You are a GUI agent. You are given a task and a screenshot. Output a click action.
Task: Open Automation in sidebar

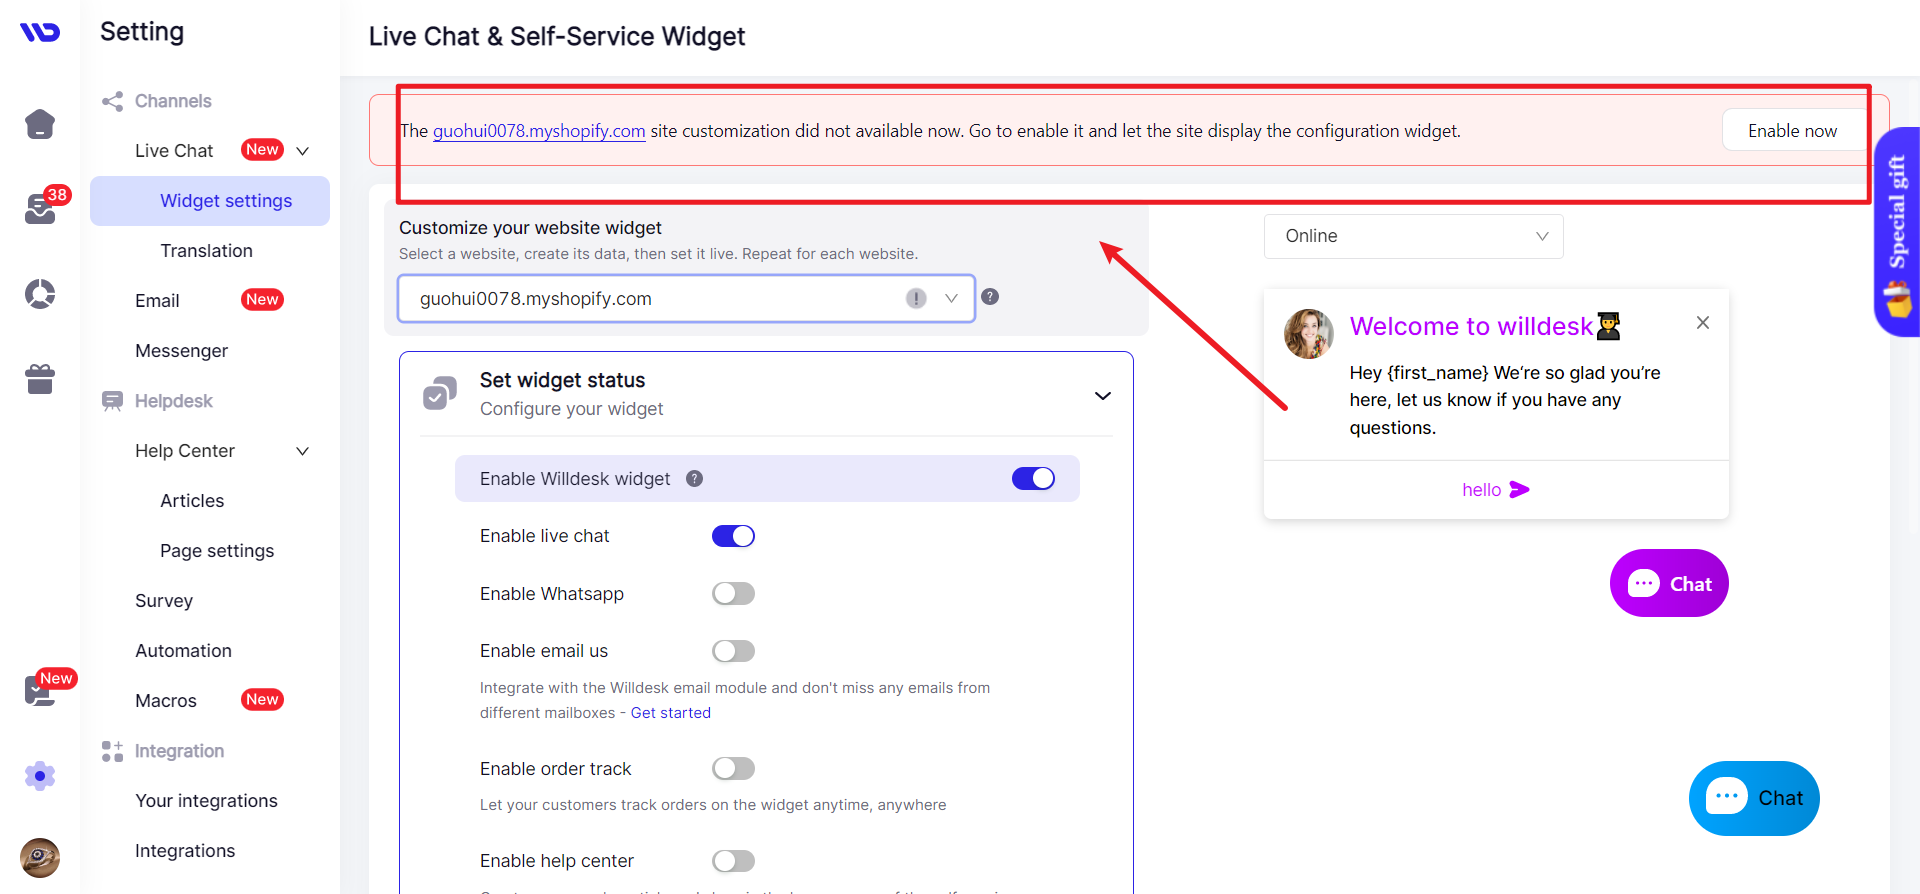[x=184, y=651]
